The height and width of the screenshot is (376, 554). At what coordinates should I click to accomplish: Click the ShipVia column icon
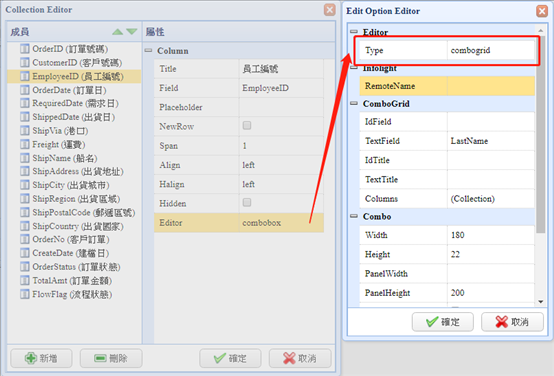click(24, 130)
